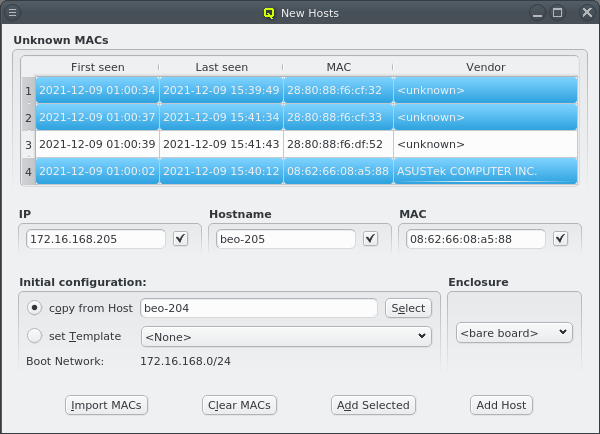This screenshot has height=434, width=600.
Task: Click <unknown> vendor in row 1
Action: pyautogui.click(x=486, y=90)
